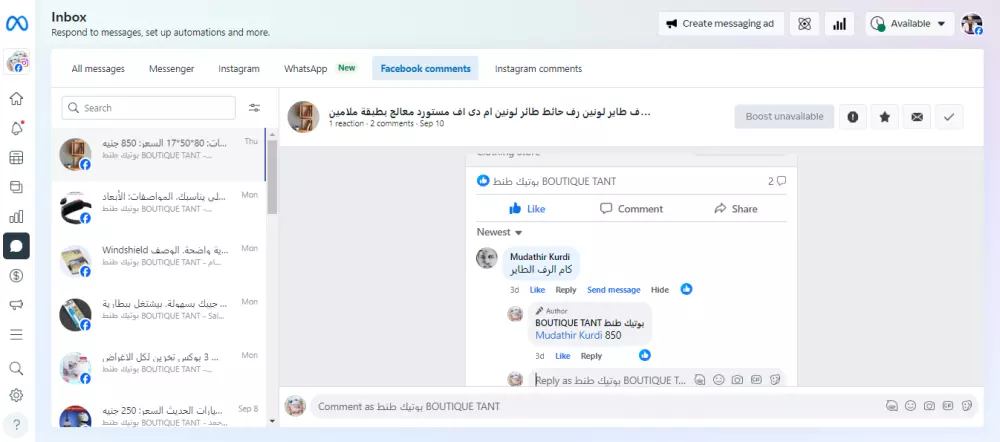
Task: Open the Monetization dollar icon
Action: (x=17, y=276)
